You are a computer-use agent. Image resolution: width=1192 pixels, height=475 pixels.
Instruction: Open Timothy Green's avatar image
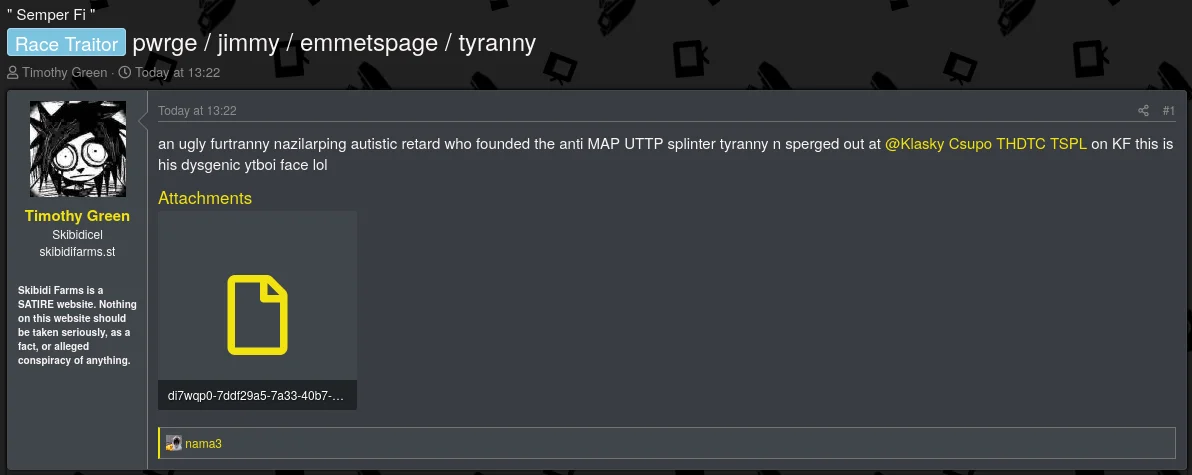pyautogui.click(x=78, y=149)
